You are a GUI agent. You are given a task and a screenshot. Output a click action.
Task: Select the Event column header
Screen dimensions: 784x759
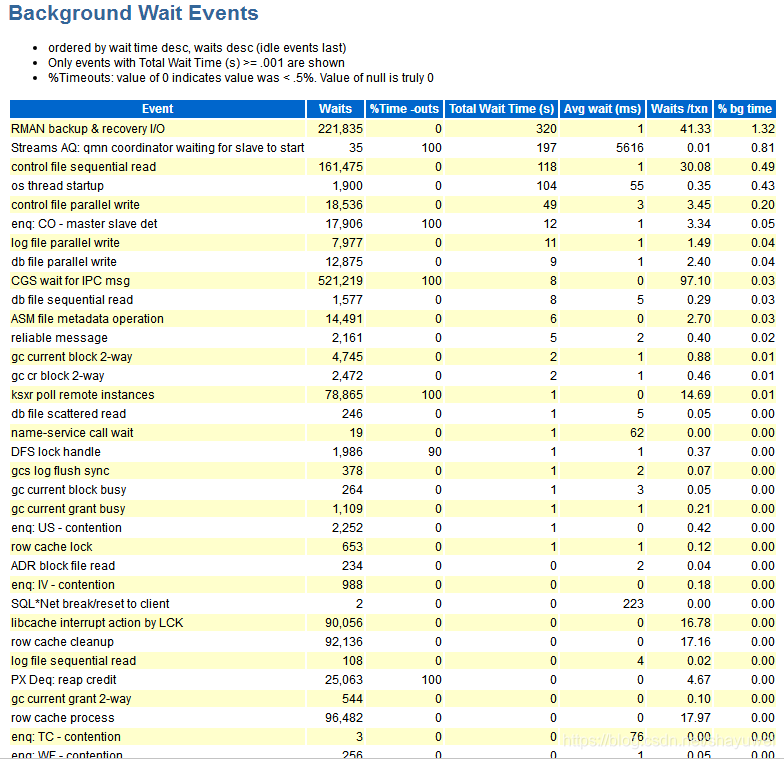coord(158,108)
